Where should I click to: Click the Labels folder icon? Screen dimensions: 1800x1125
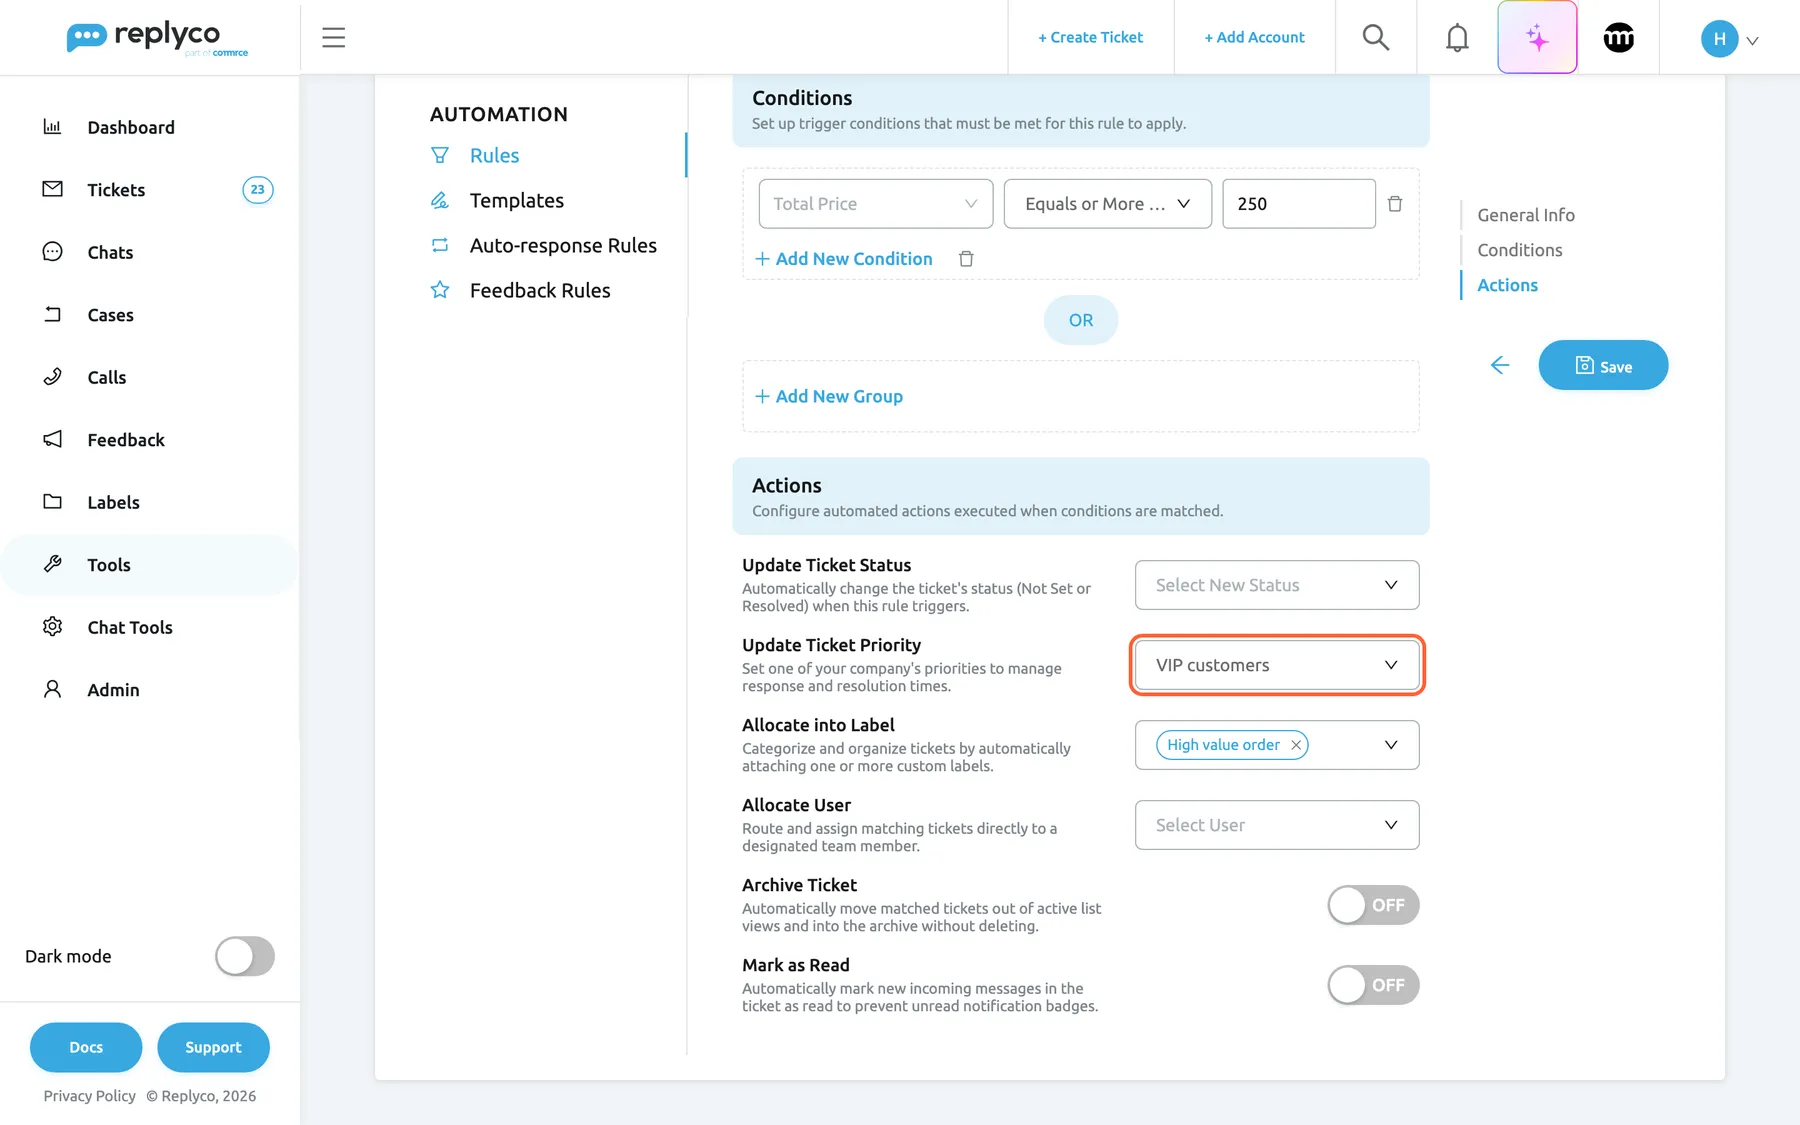tap(52, 502)
